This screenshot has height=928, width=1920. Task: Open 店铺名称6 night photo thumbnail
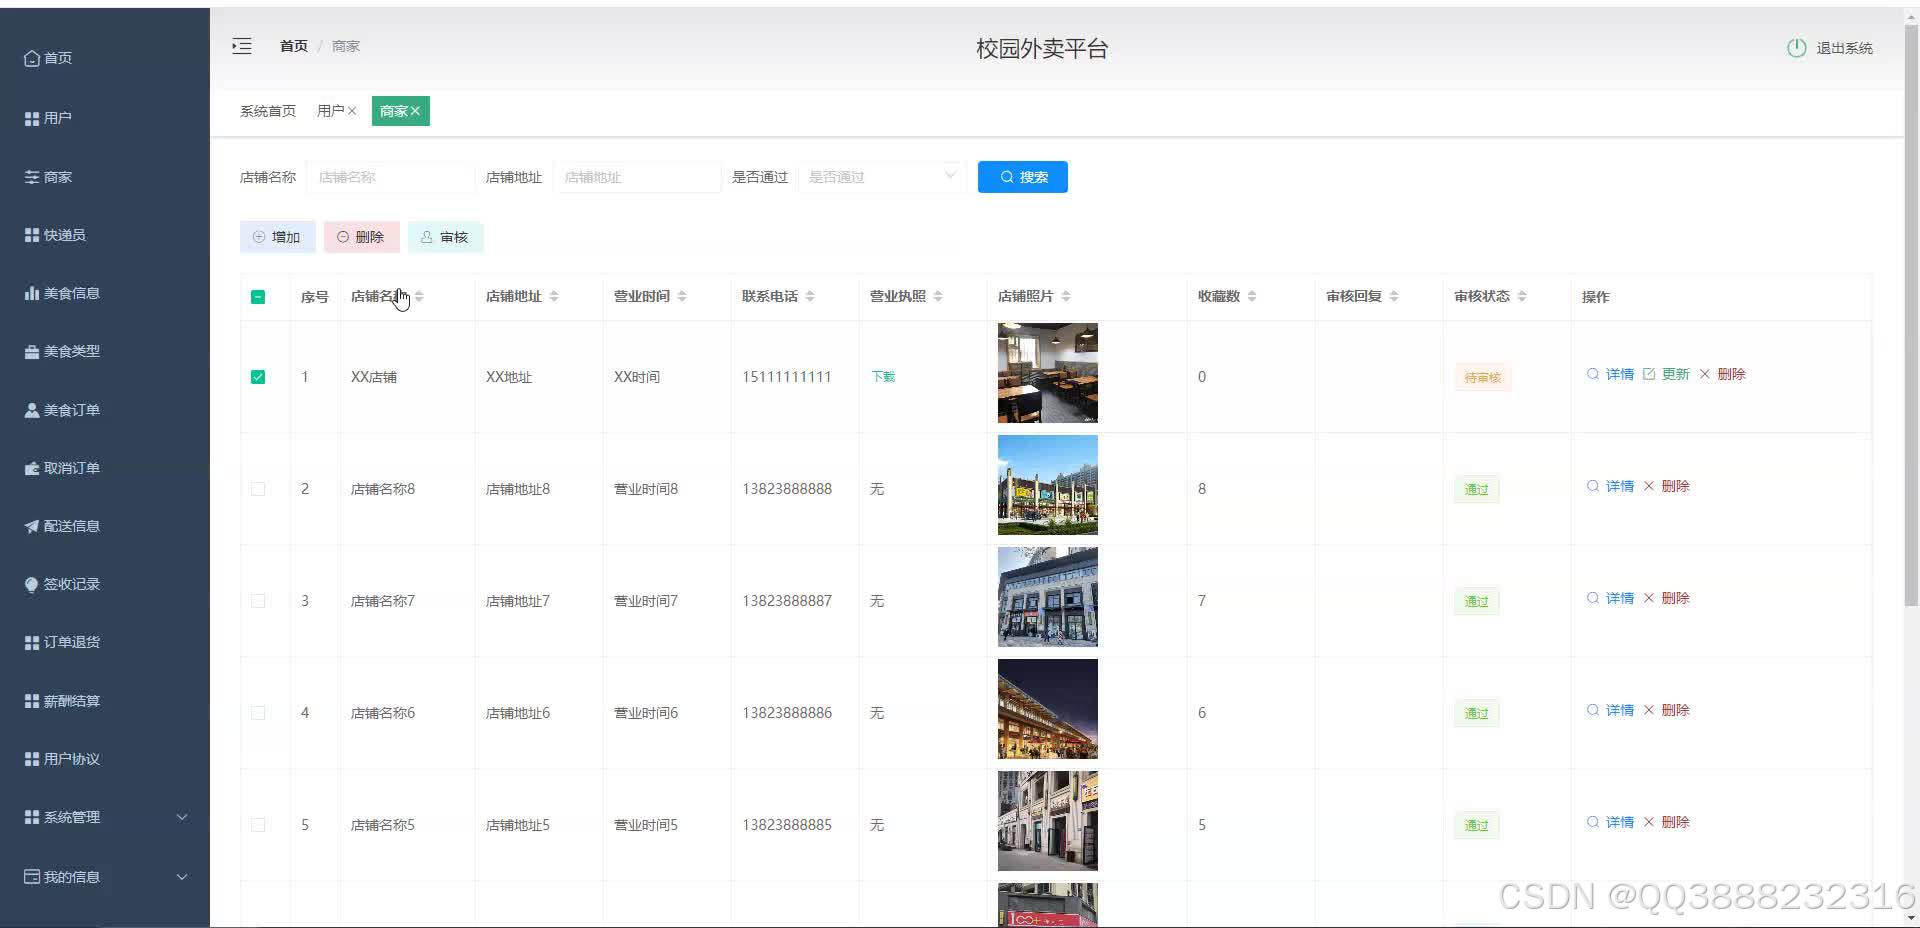[1047, 709]
